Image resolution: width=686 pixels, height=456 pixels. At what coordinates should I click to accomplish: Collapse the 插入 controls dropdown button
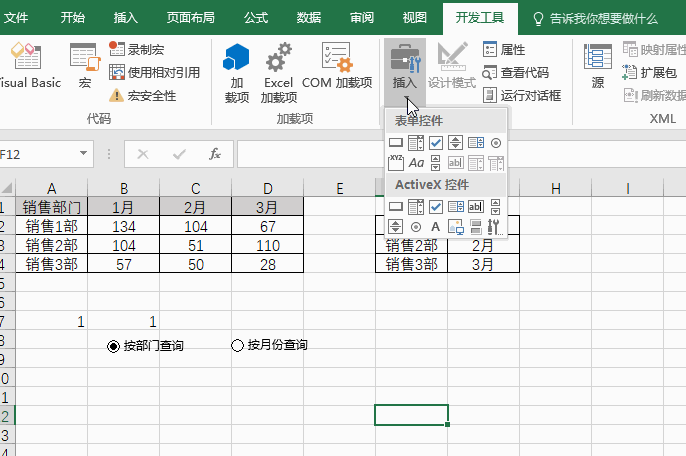coord(405,72)
